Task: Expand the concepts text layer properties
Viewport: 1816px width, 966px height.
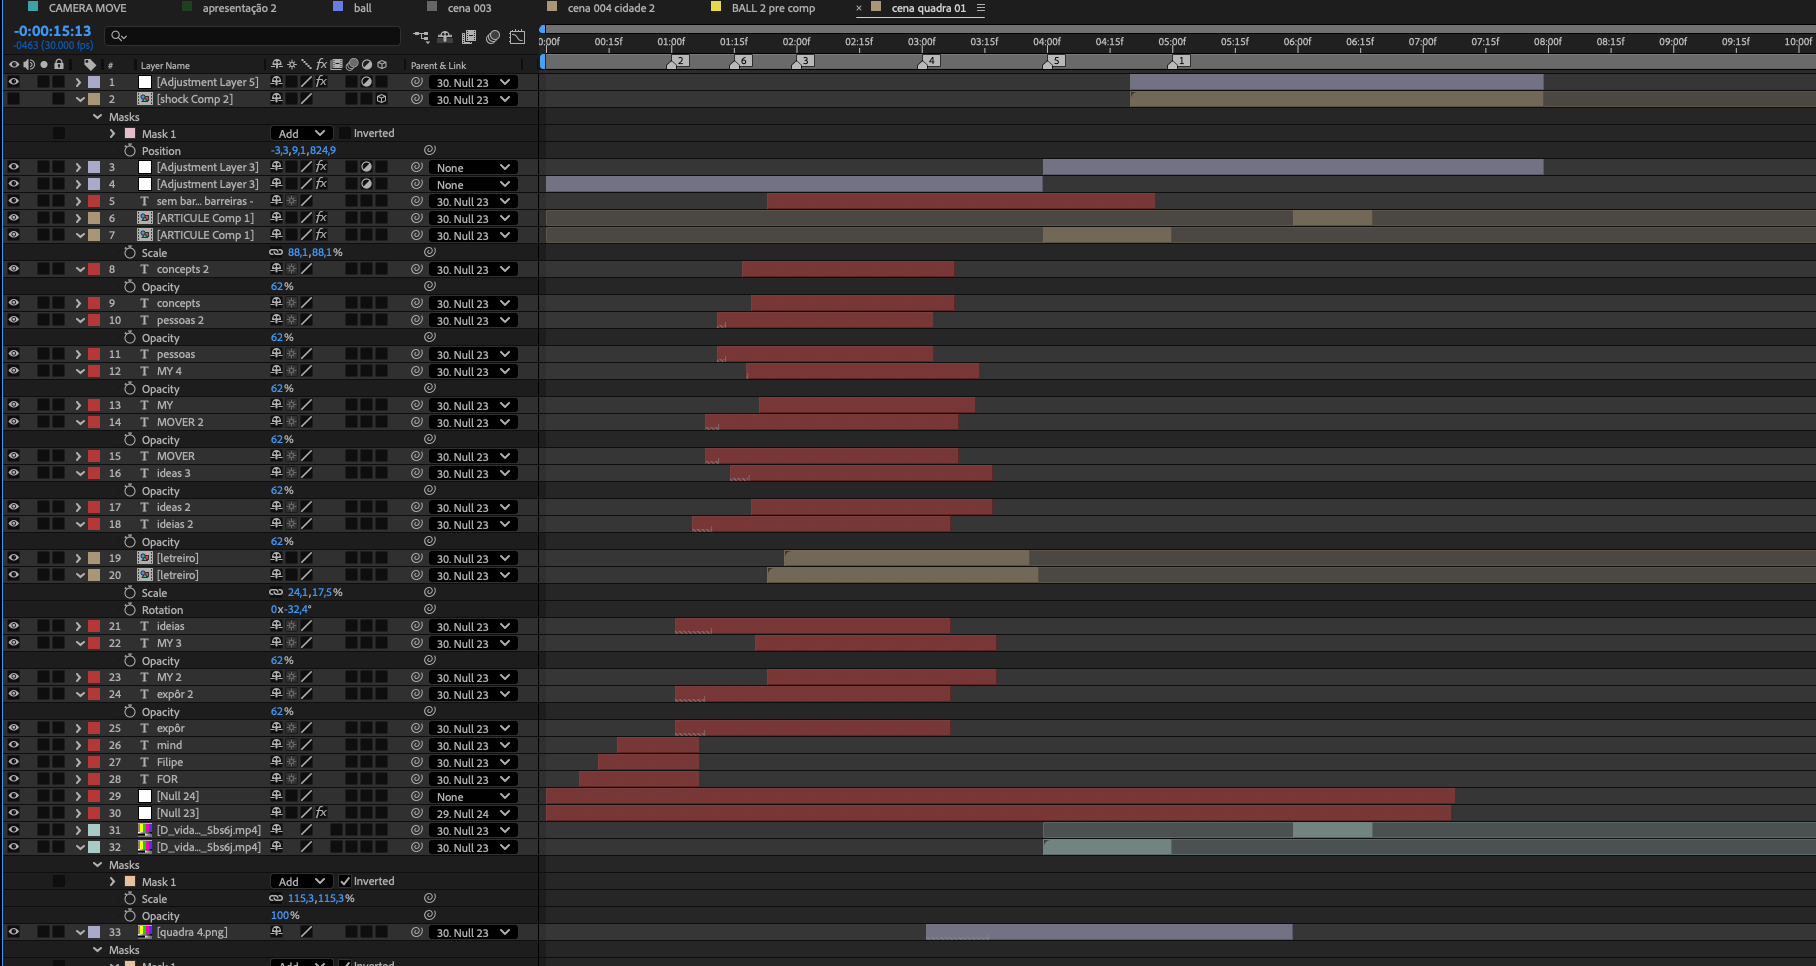Action: tap(79, 303)
